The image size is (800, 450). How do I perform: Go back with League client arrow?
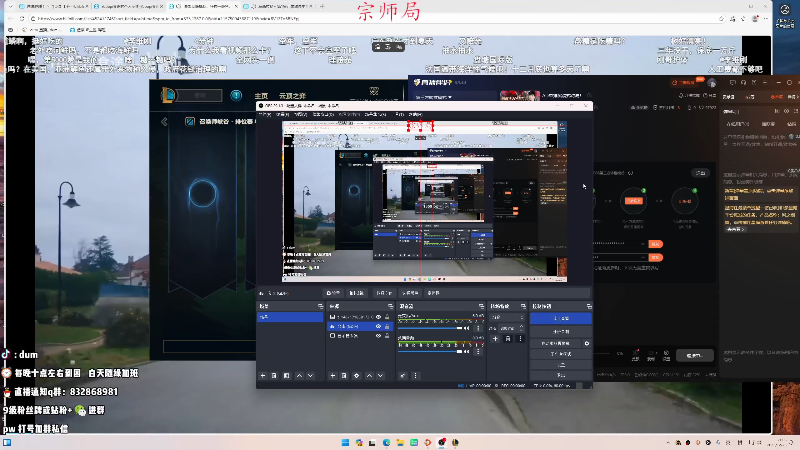point(164,121)
